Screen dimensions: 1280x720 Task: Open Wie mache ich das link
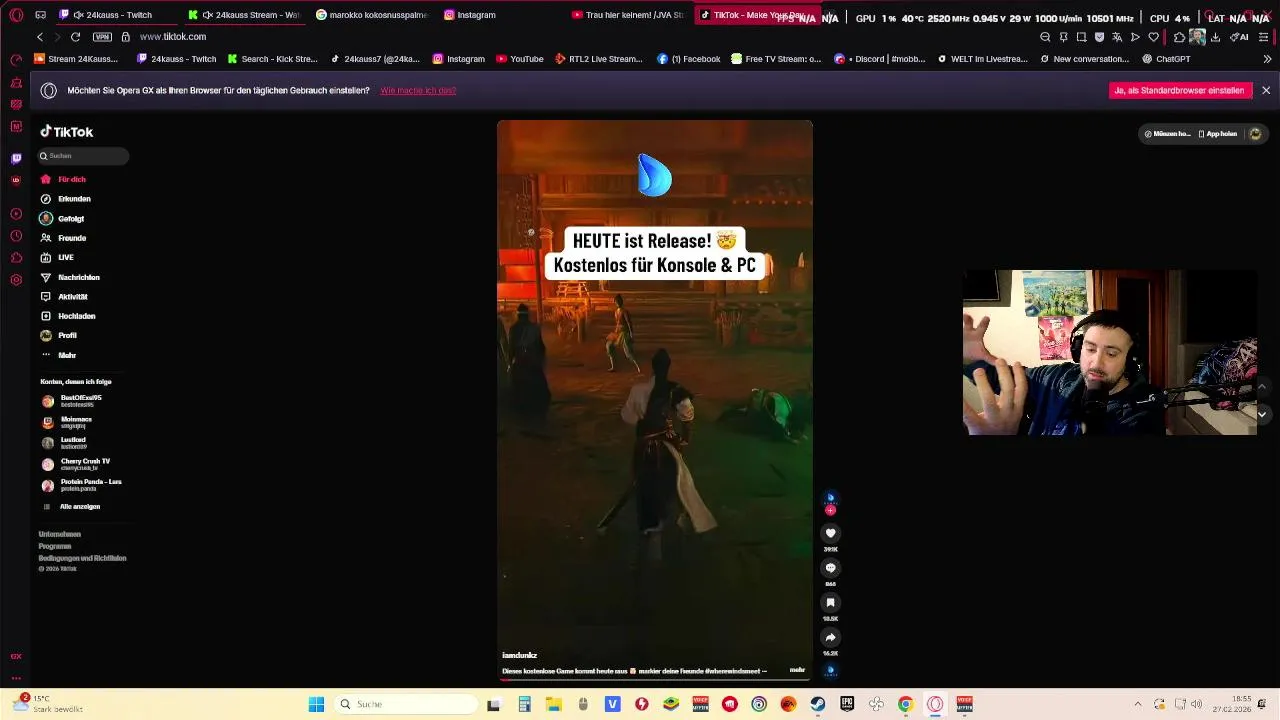(x=418, y=90)
